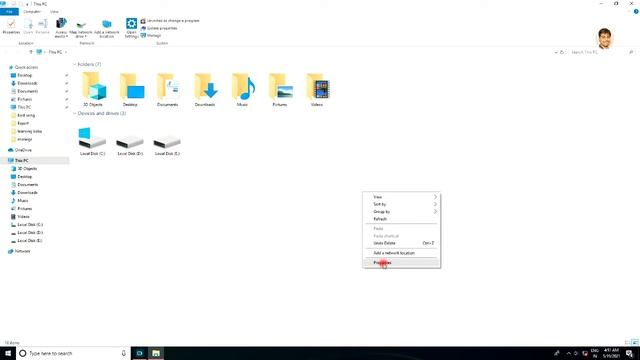
Task: Click OneDrive in the navigation pane
Action: (23, 150)
